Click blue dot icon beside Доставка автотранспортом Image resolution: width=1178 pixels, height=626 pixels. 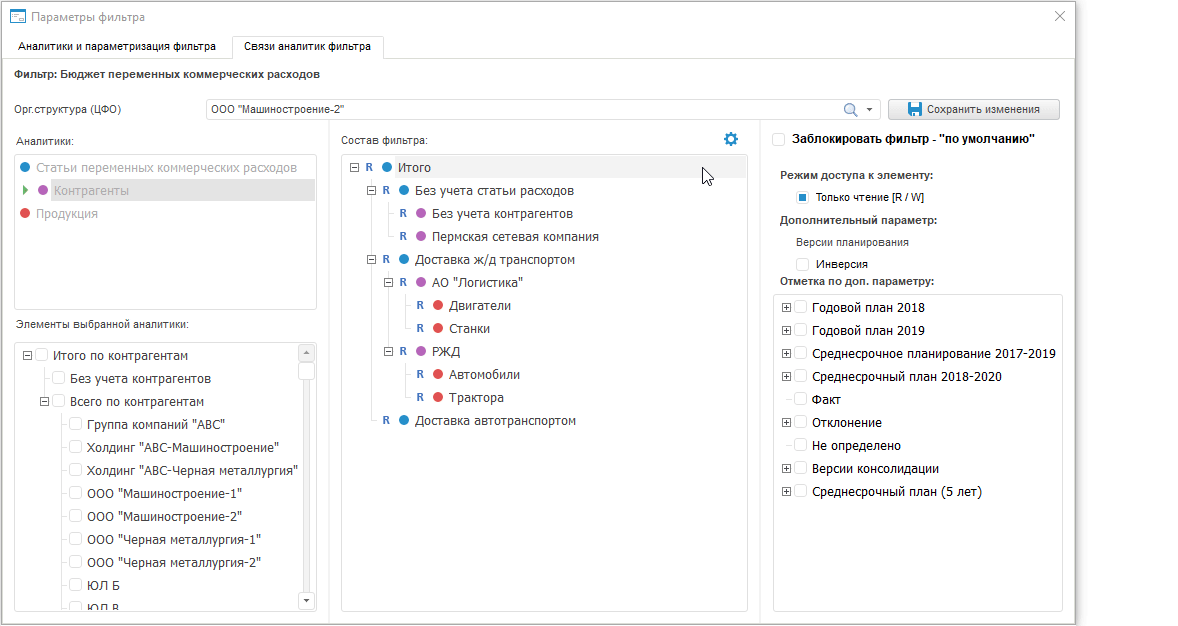click(404, 421)
